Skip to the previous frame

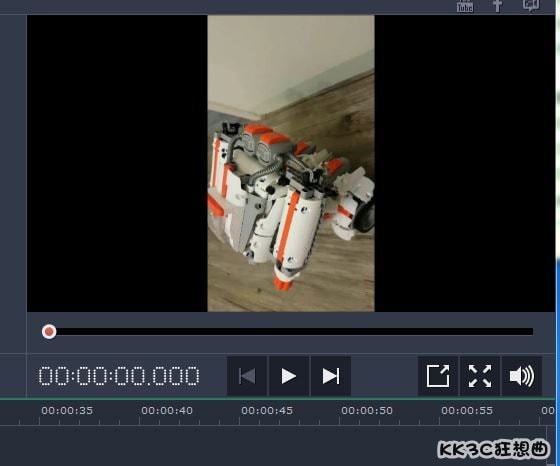coord(247,376)
